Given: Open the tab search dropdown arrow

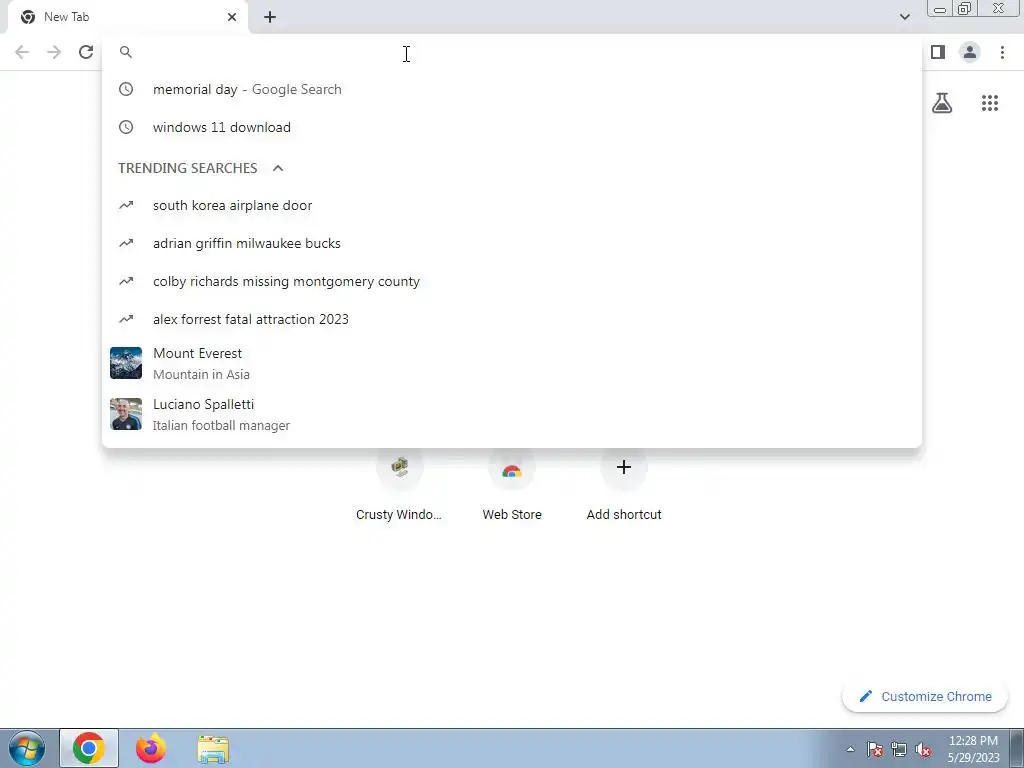Looking at the screenshot, I should click(904, 17).
